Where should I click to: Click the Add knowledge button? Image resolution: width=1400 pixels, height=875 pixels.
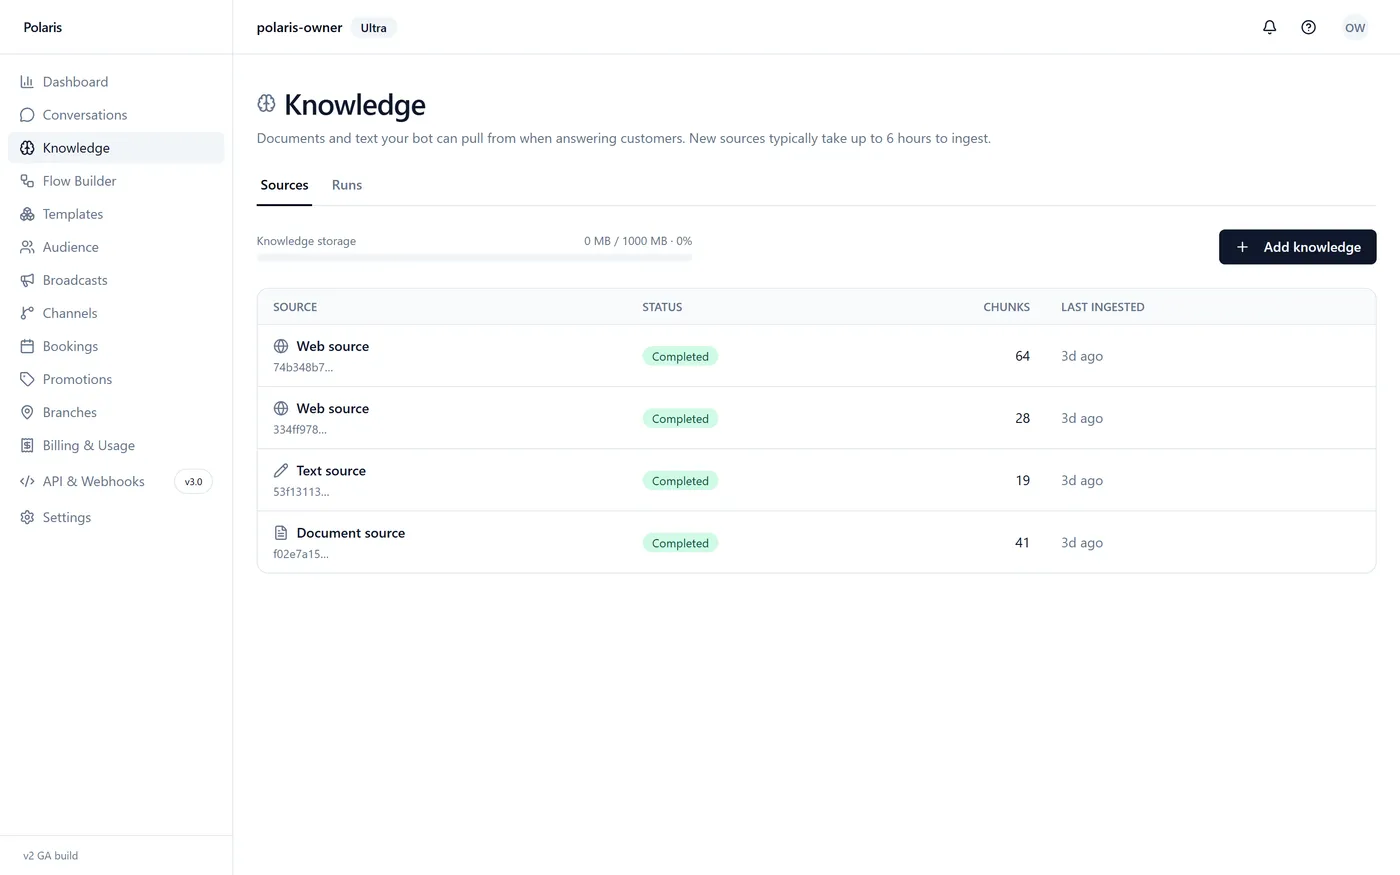pyautogui.click(x=1297, y=247)
